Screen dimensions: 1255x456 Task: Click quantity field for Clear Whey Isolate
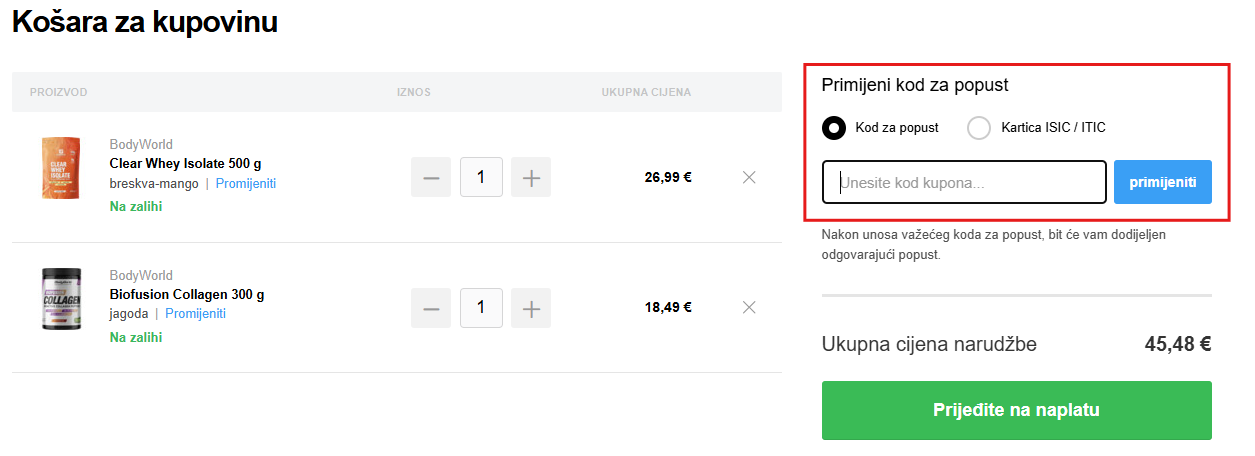481,178
